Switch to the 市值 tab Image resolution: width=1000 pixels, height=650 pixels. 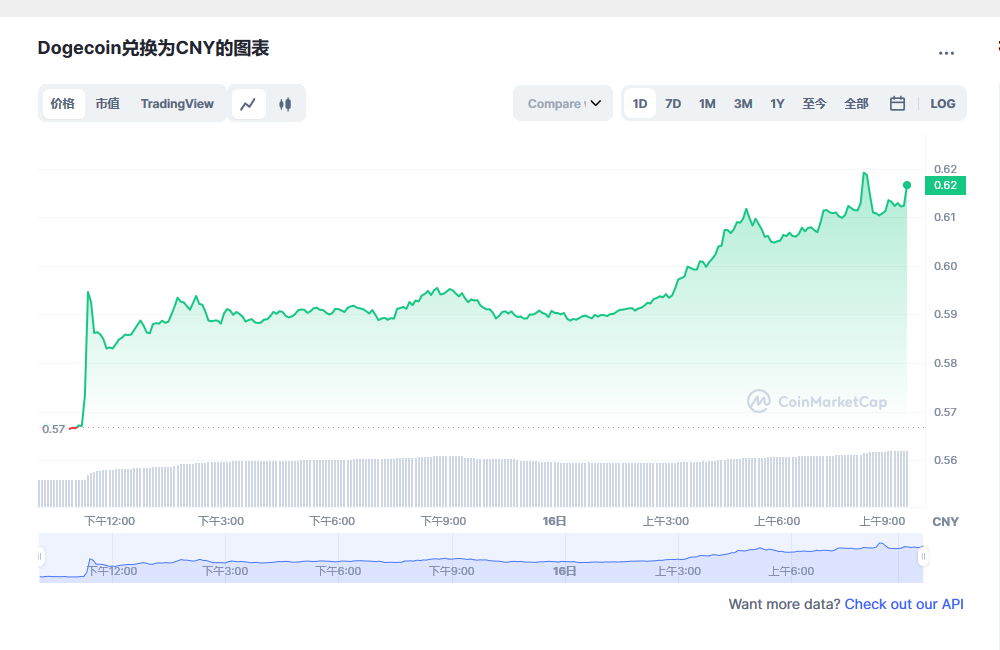click(107, 104)
